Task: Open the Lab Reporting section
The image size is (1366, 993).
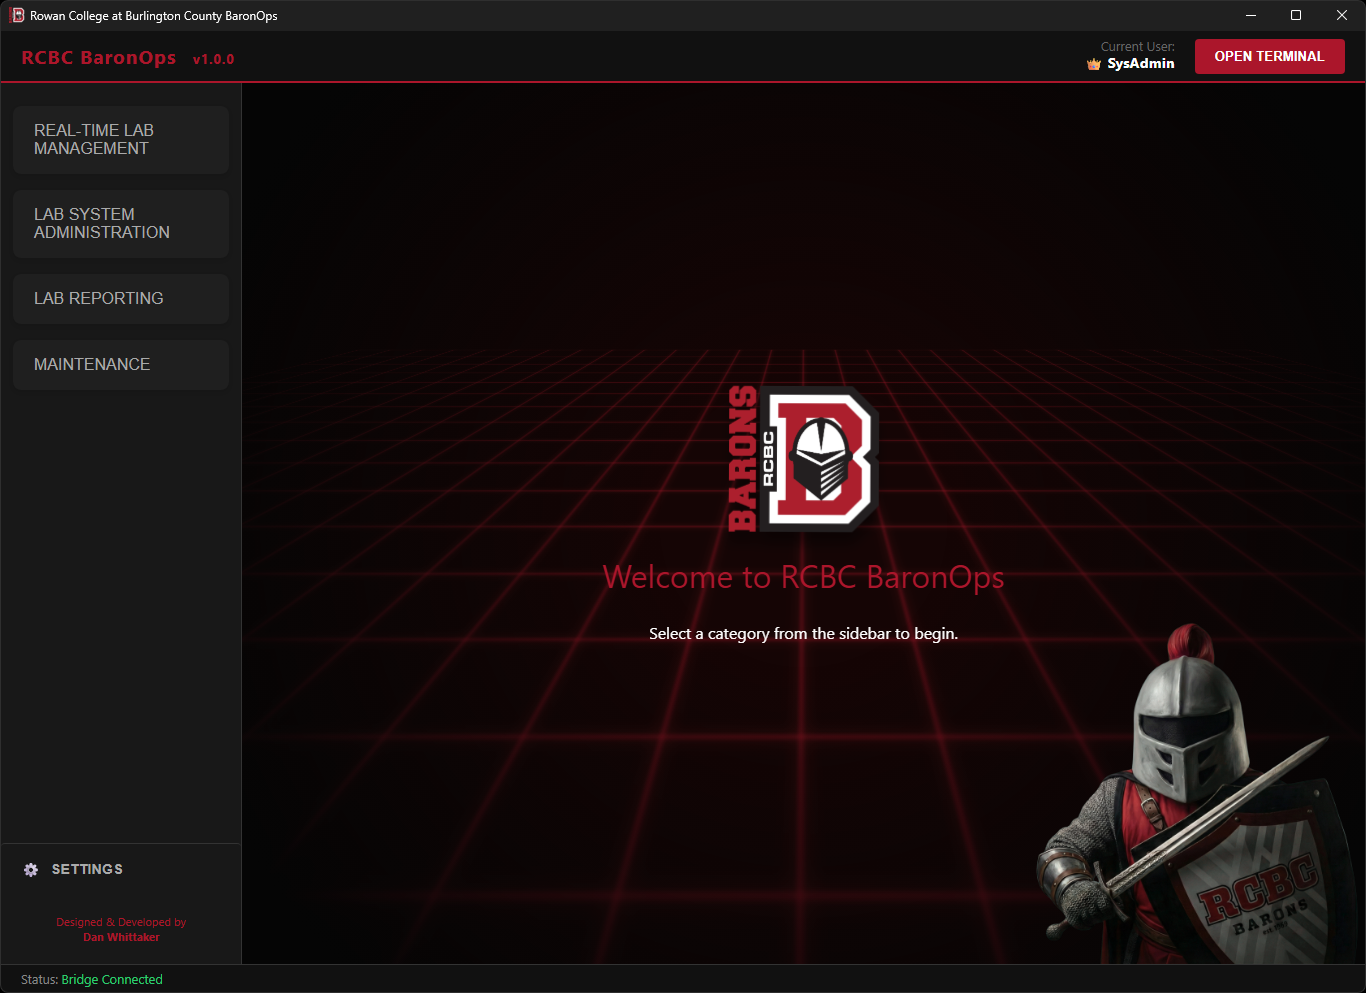Action: (x=120, y=298)
